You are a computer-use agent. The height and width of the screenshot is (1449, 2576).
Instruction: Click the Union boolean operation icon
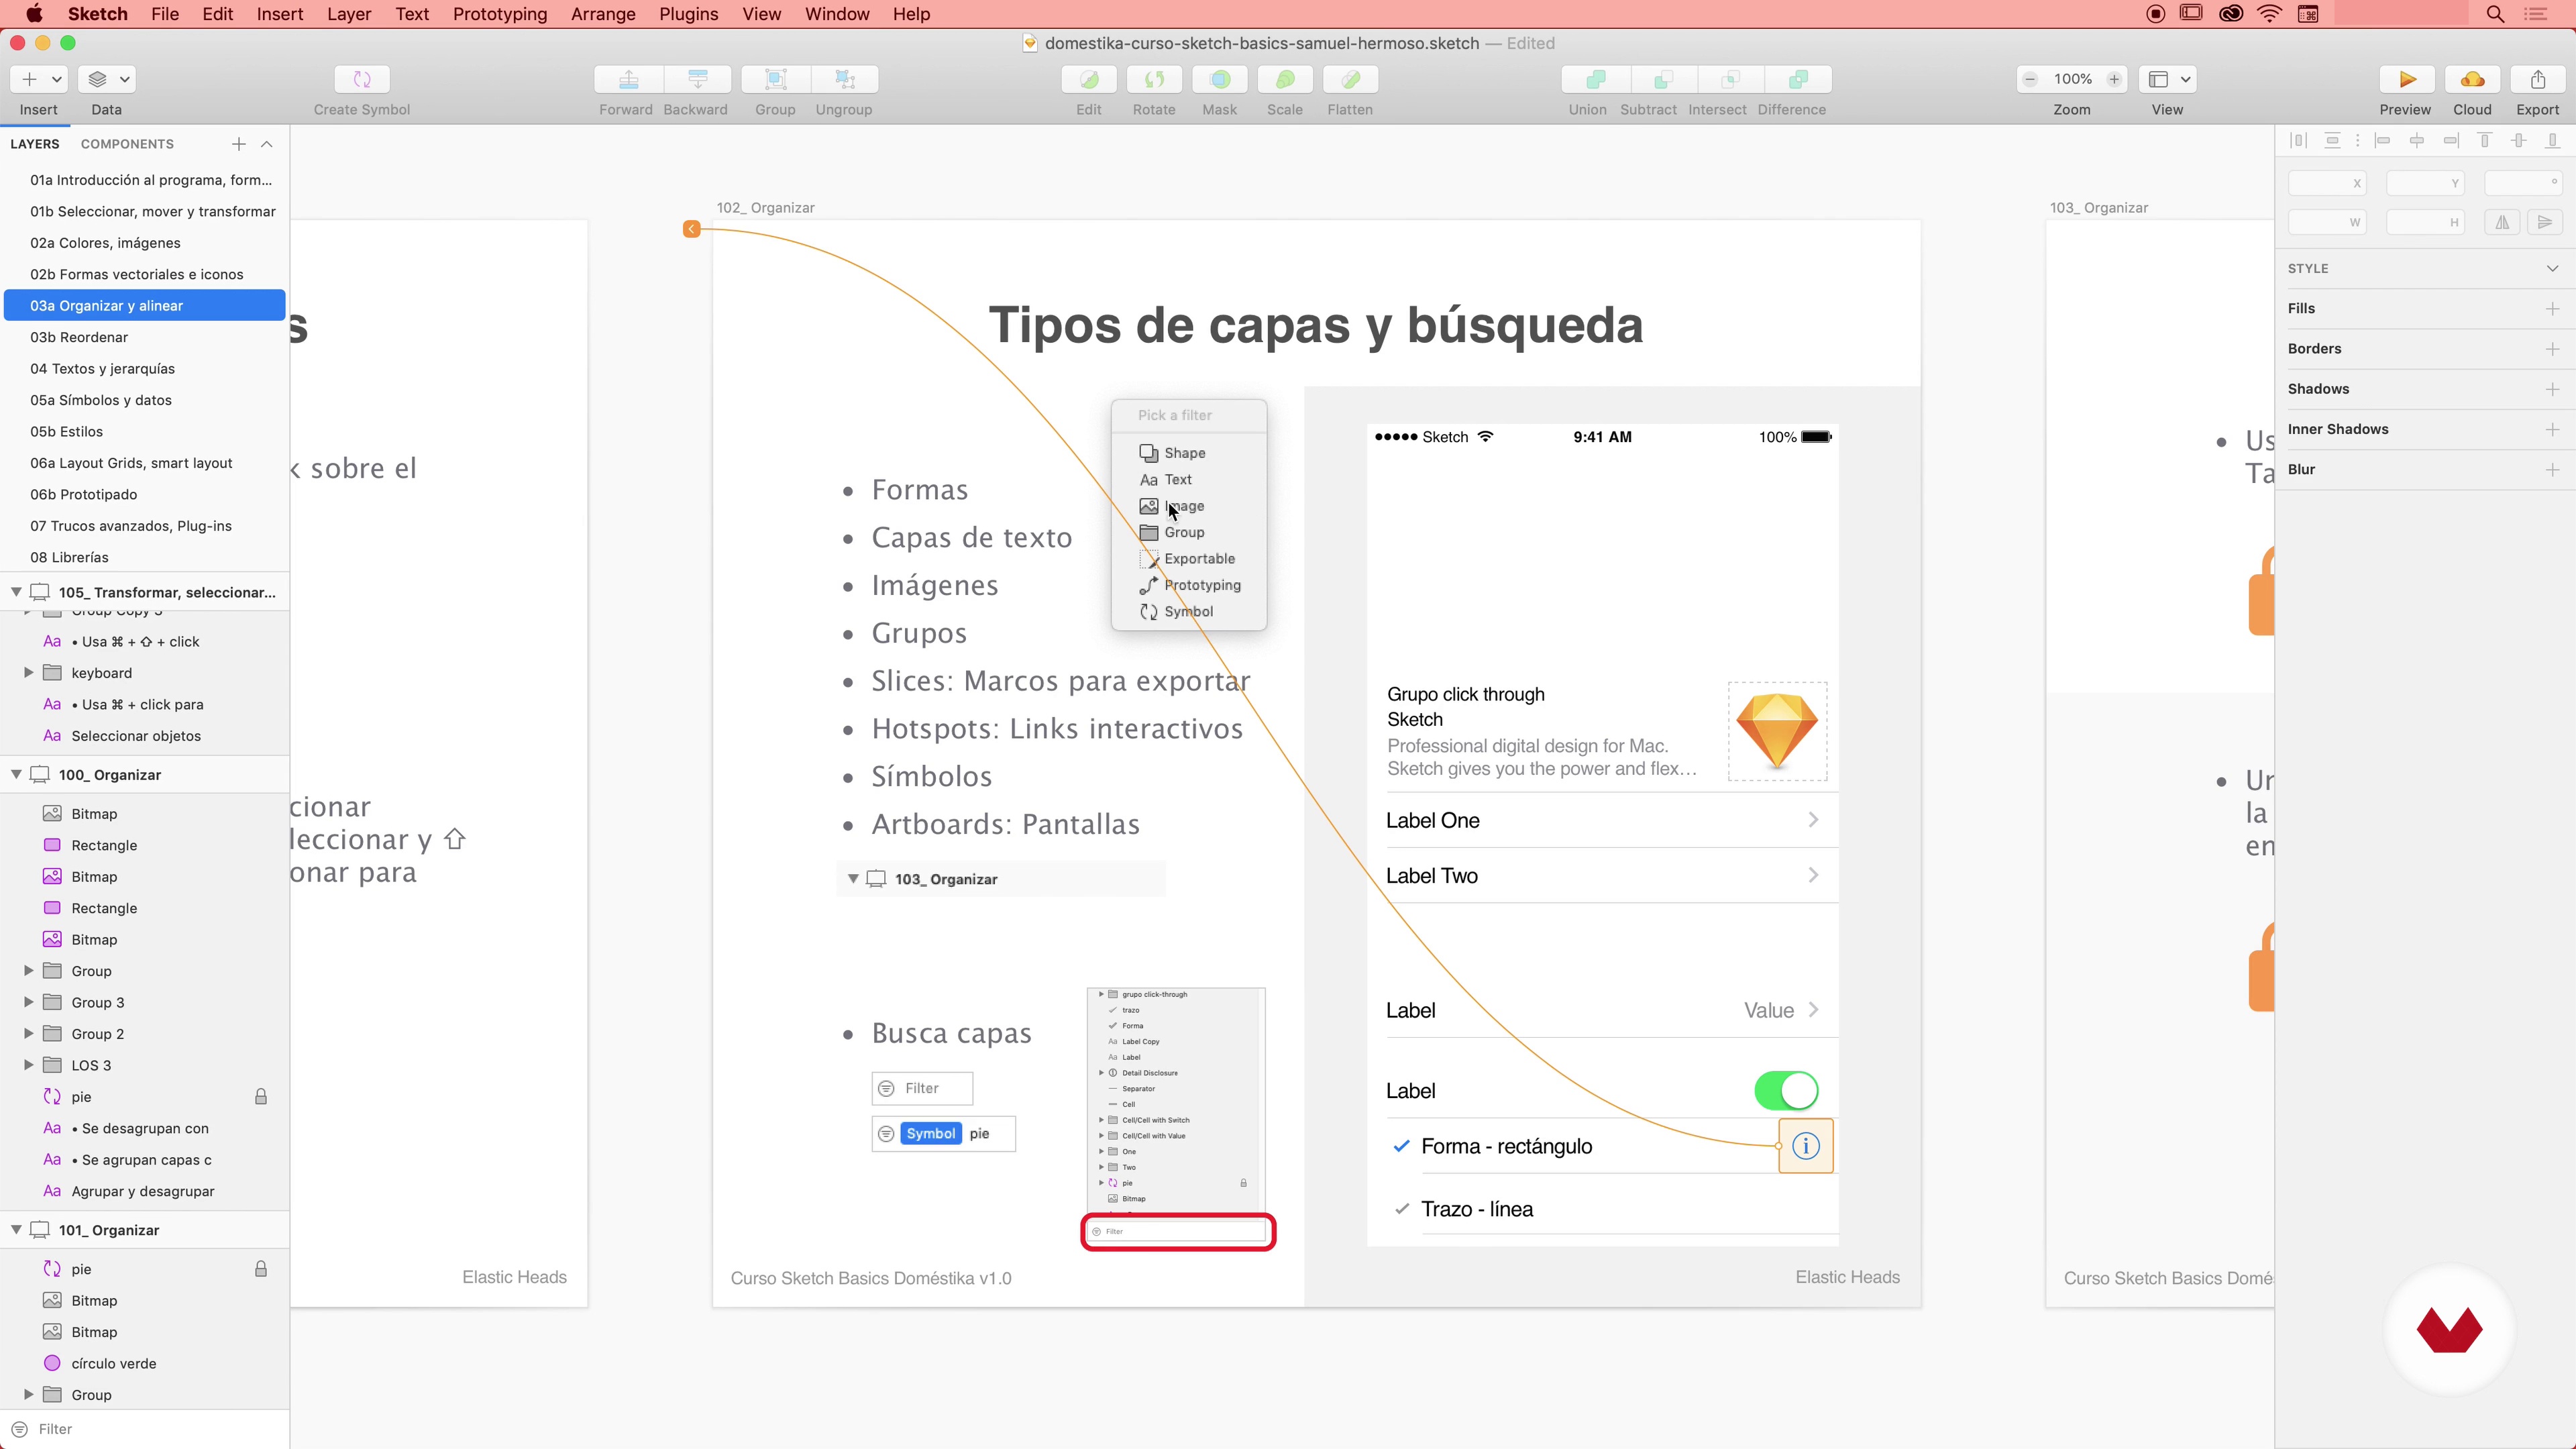(1596, 79)
